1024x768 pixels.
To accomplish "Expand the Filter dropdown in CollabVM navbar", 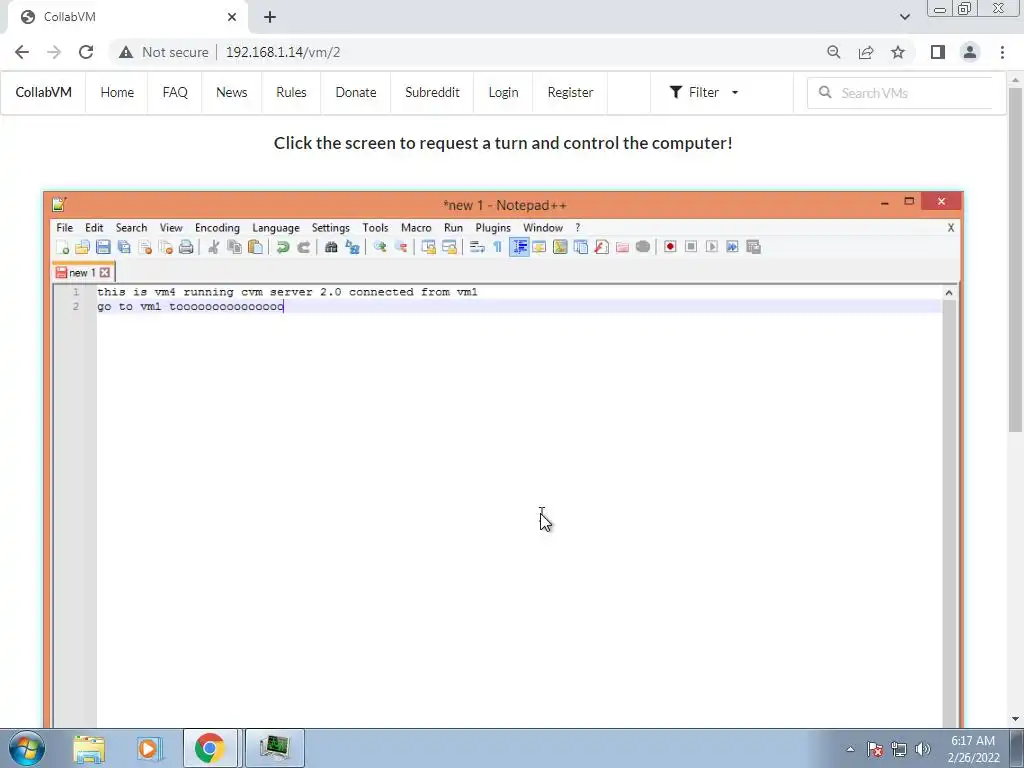I will 704,93.
